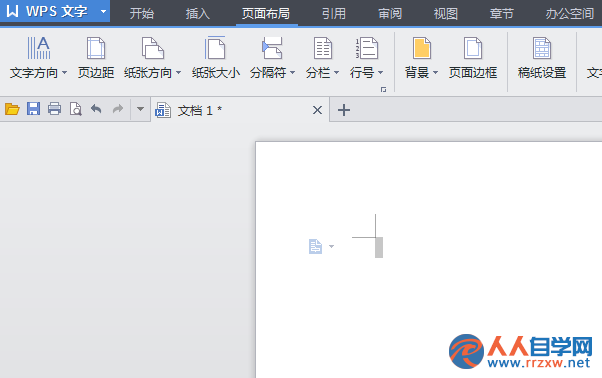Close the 文档 1 document tab

pos(317,111)
